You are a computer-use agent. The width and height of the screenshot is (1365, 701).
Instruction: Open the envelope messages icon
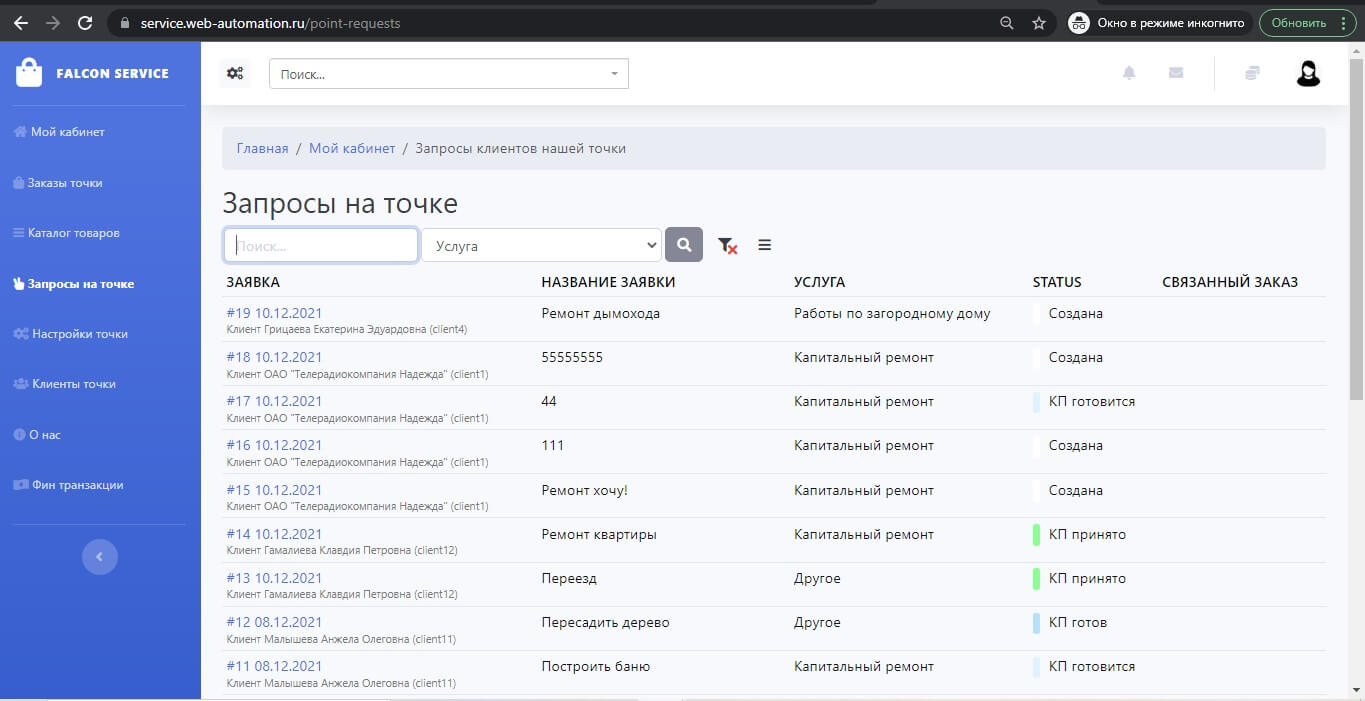(x=1176, y=73)
